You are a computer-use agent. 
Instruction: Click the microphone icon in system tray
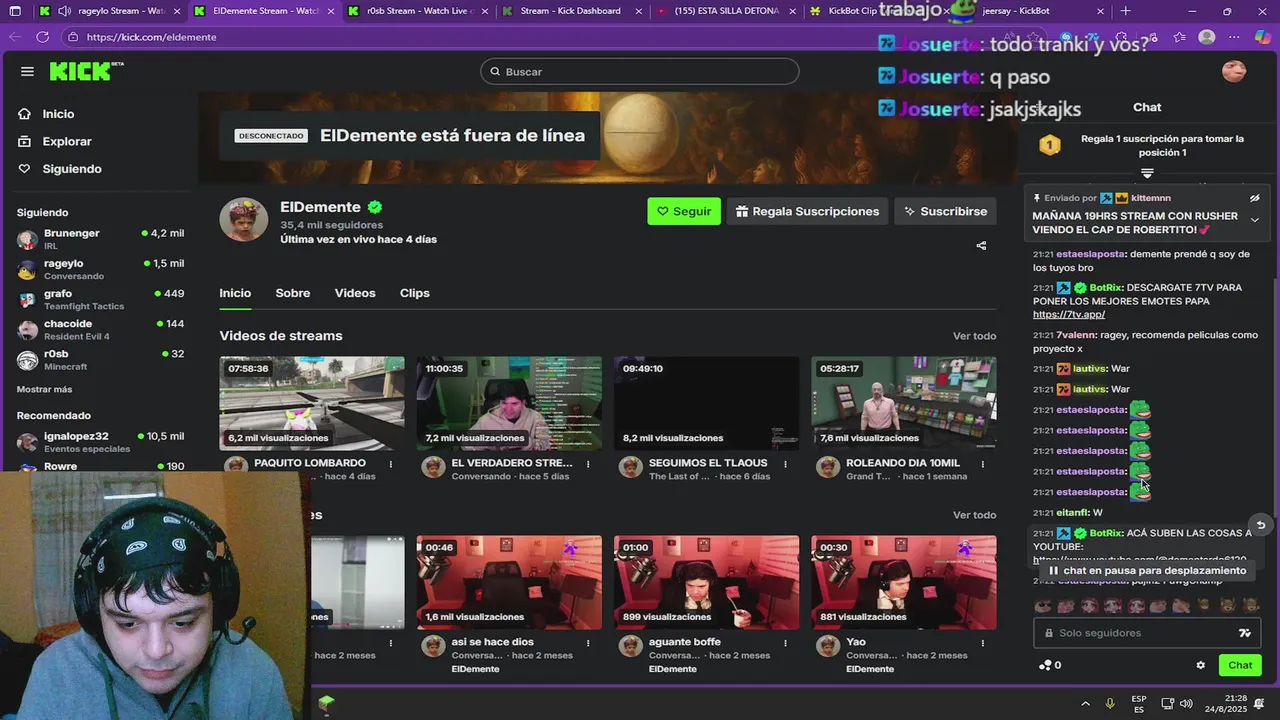(1109, 703)
